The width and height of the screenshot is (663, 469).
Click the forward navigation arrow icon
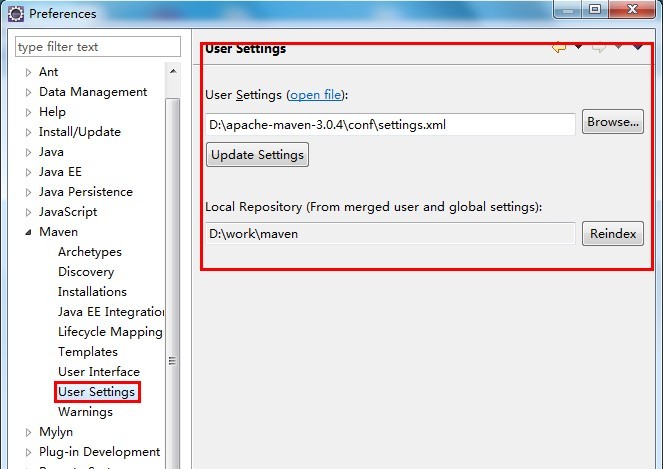coord(599,47)
